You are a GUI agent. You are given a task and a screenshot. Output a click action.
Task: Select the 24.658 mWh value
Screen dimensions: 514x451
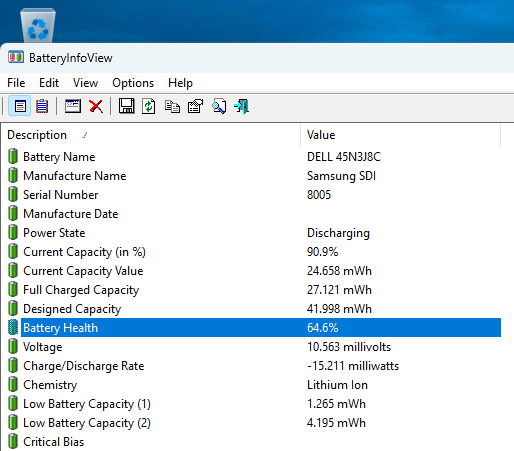click(x=339, y=271)
